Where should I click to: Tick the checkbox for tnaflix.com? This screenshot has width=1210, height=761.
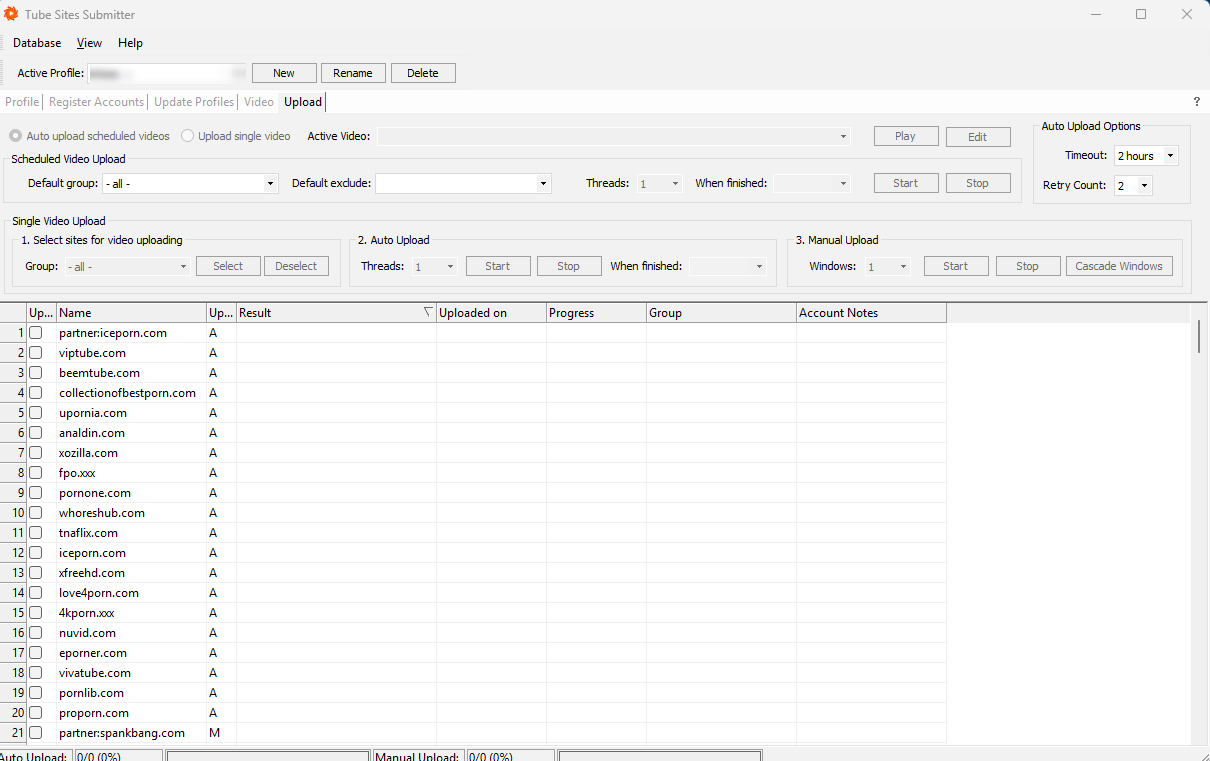[x=36, y=533]
